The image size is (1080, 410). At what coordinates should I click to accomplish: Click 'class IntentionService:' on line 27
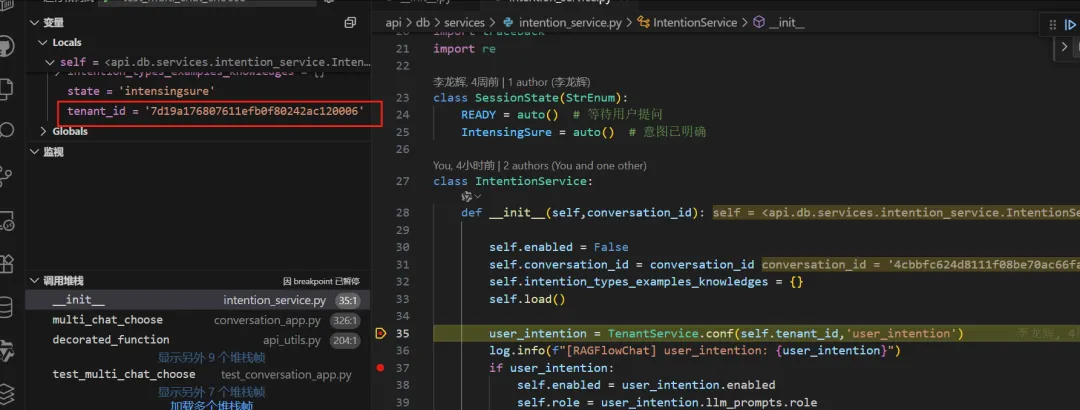pyautogui.click(x=513, y=182)
